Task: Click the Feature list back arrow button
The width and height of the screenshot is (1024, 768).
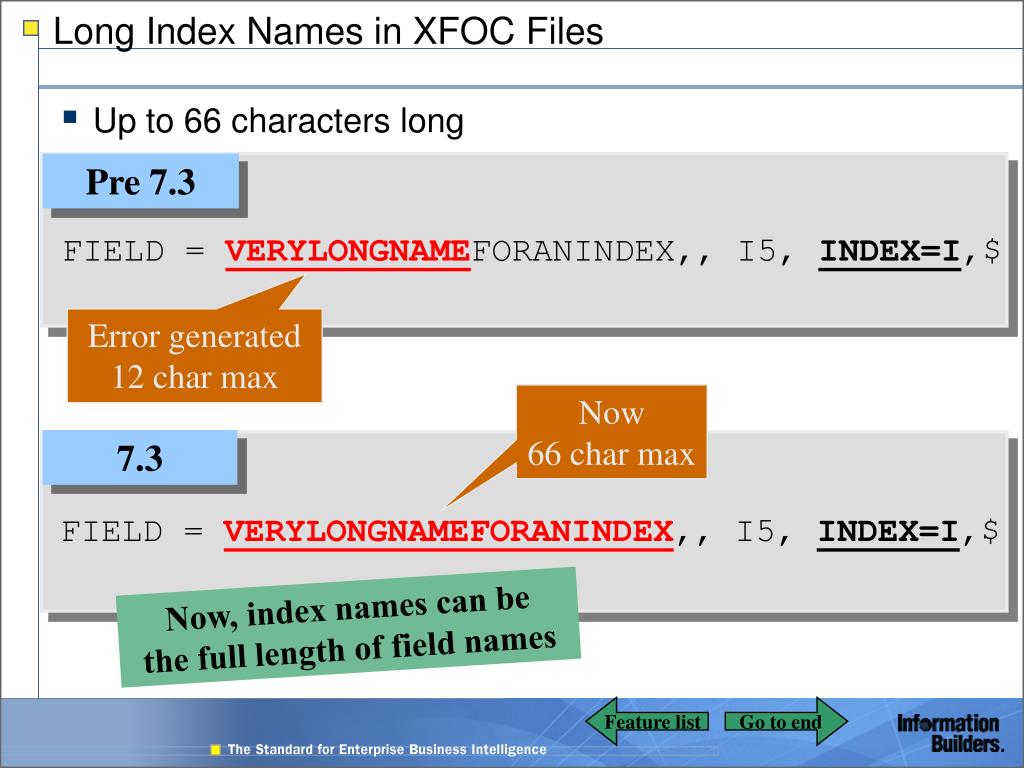Action: (x=648, y=722)
